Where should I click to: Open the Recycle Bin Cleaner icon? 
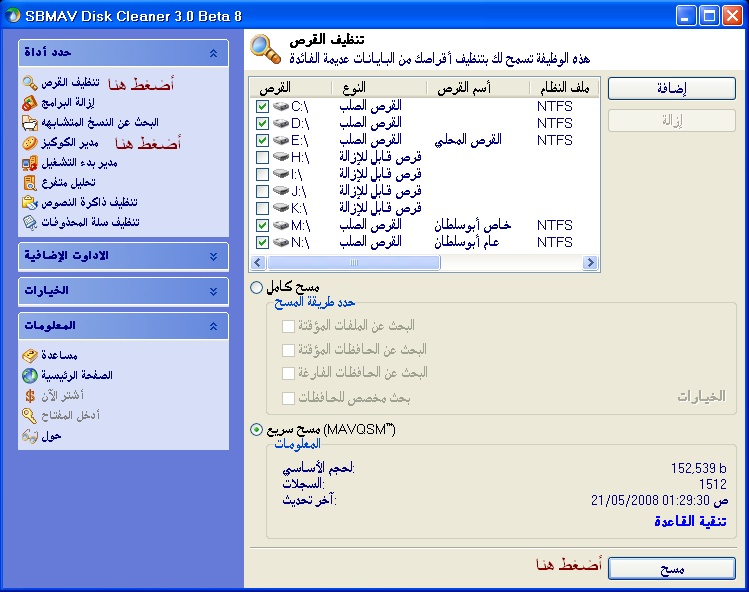click(x=30, y=223)
